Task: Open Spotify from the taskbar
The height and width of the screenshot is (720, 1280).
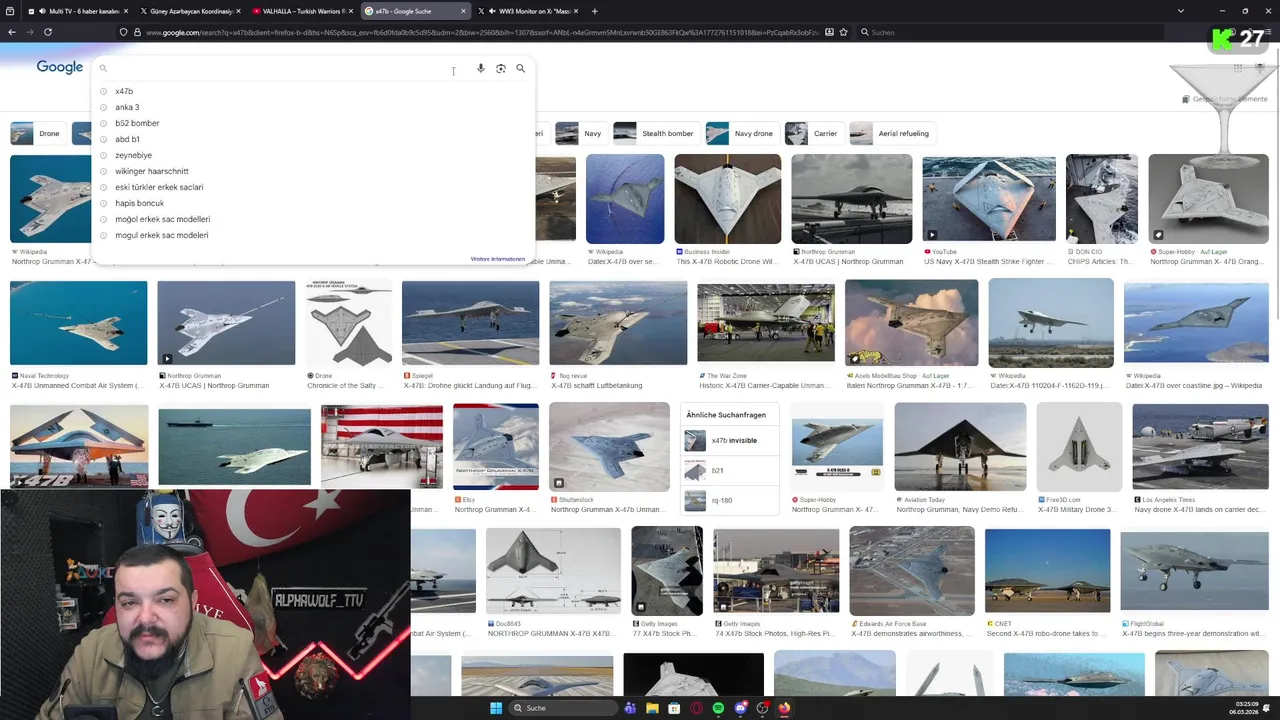Action: click(718, 708)
